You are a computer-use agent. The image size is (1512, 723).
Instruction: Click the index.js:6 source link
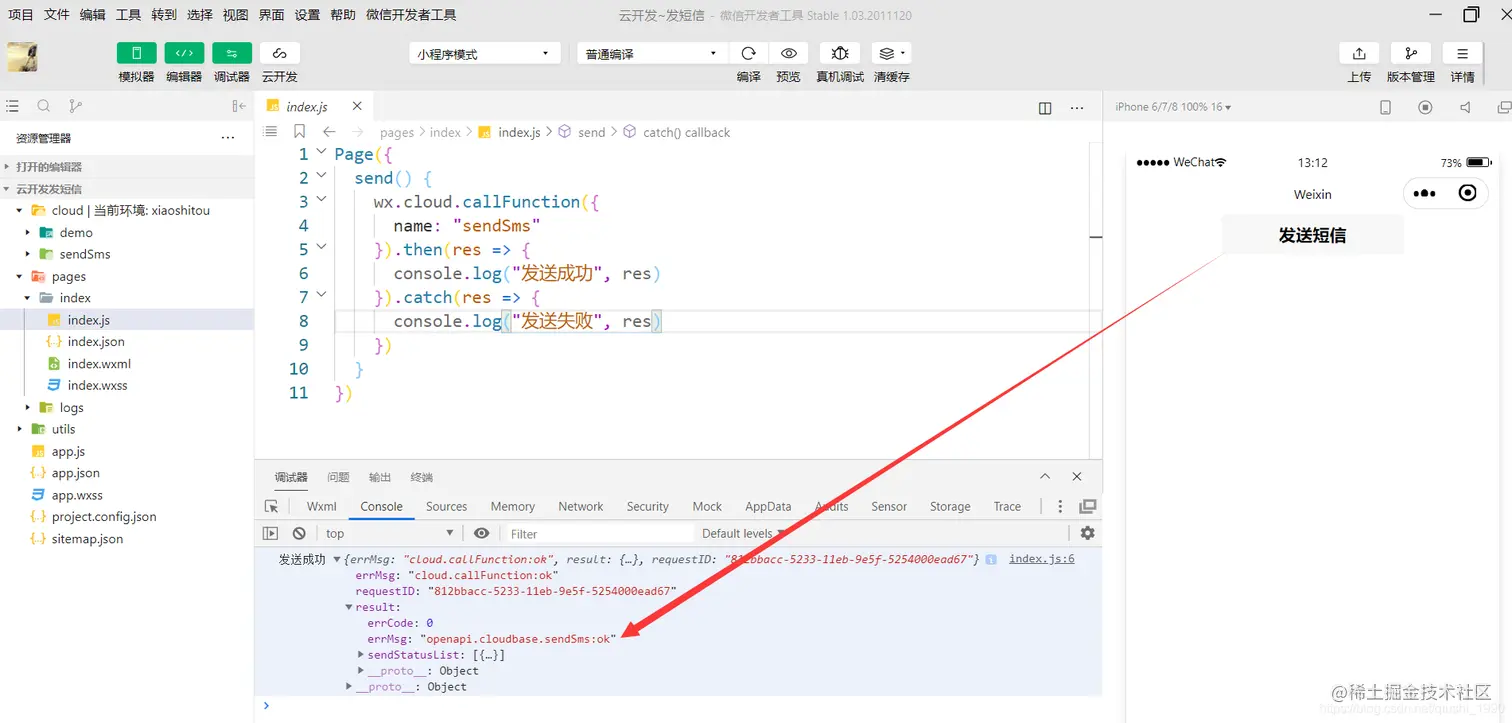click(x=1042, y=559)
